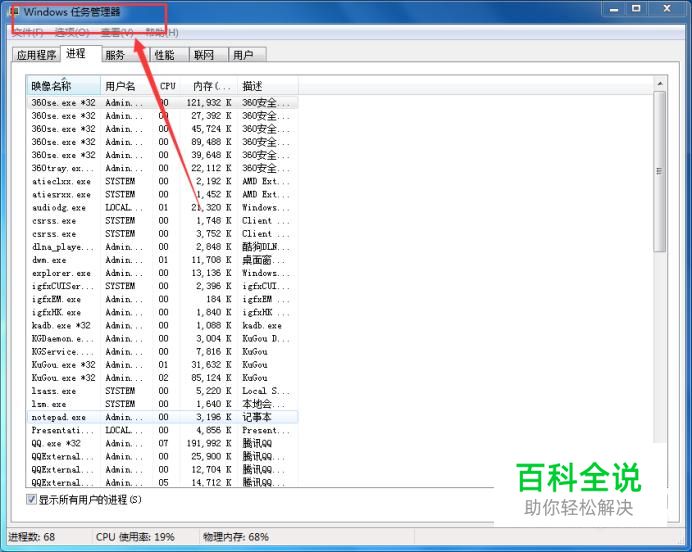This screenshot has height=552, width=692.
Task: Open the 文件(F) menu
Action: click(27, 32)
